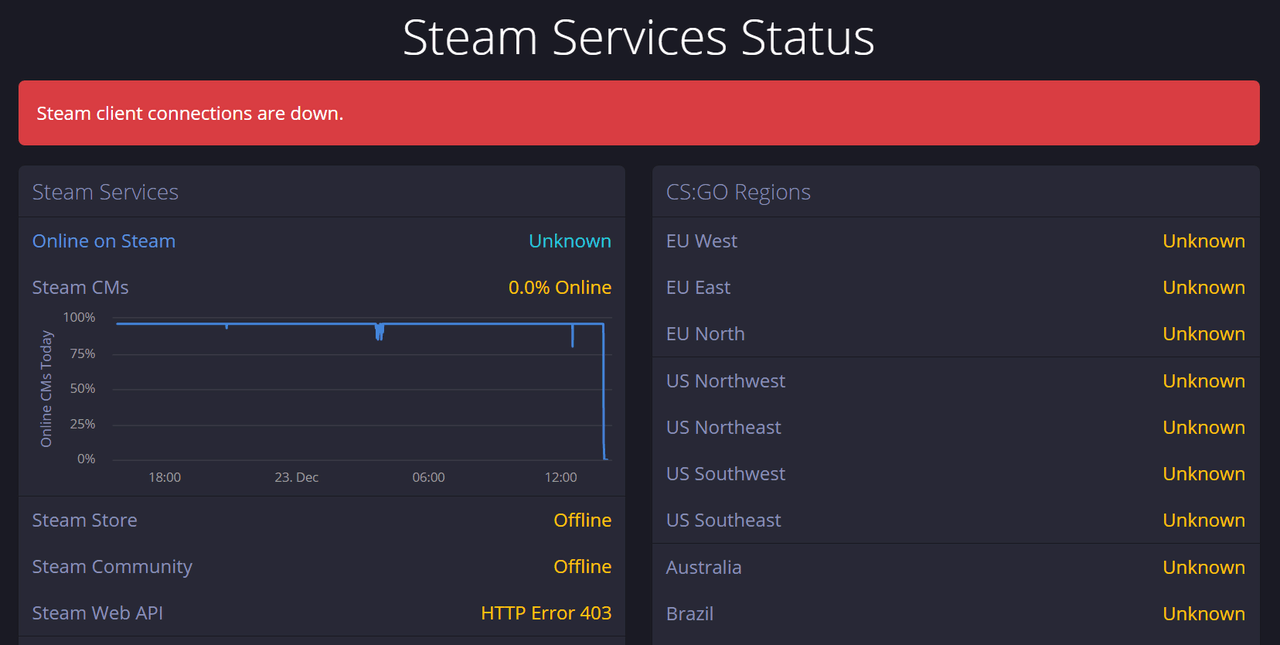The width and height of the screenshot is (1280, 645).
Task: Click the Unknown status for US Northeast
Action: pos(1204,427)
